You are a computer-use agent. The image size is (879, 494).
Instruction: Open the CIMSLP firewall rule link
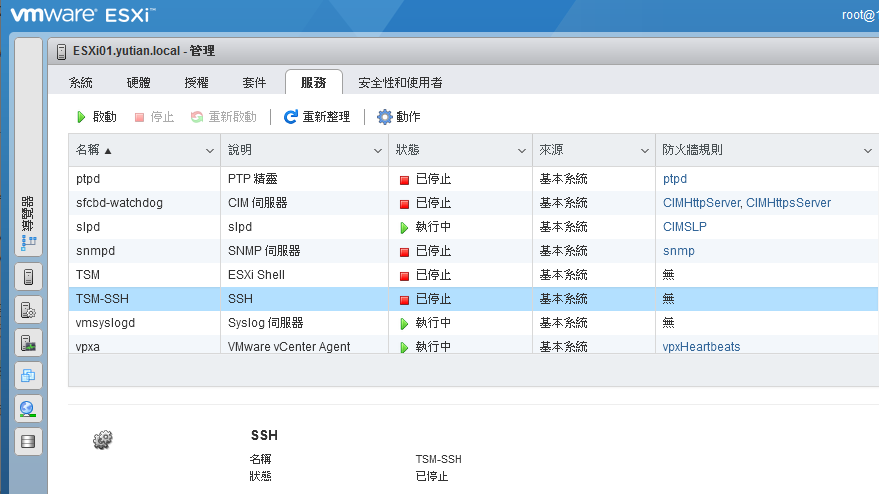684,227
